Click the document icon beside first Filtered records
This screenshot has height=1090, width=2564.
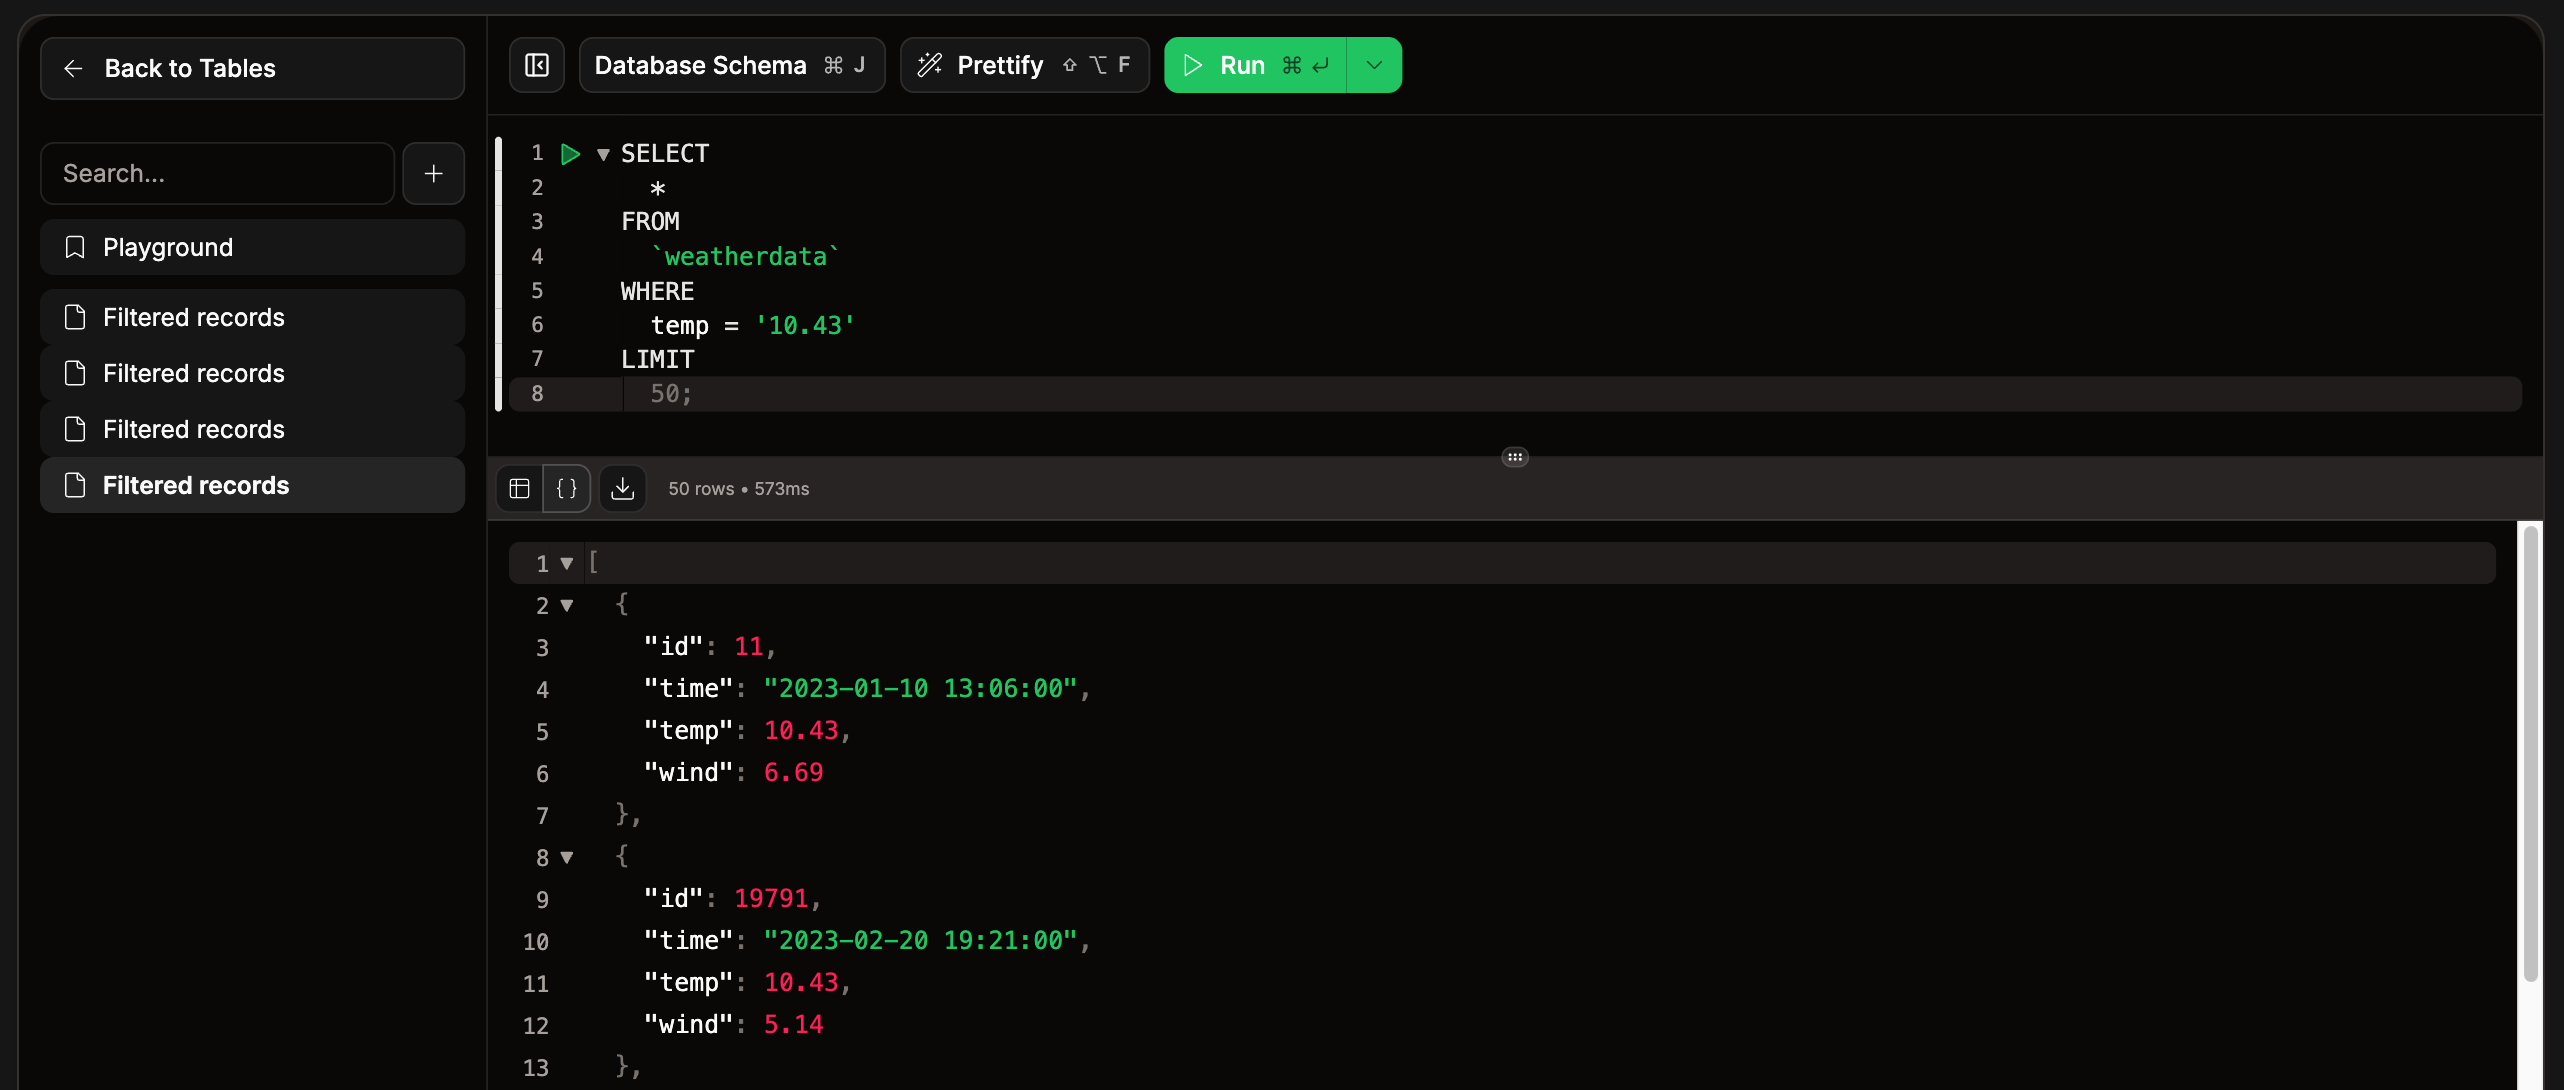point(74,317)
